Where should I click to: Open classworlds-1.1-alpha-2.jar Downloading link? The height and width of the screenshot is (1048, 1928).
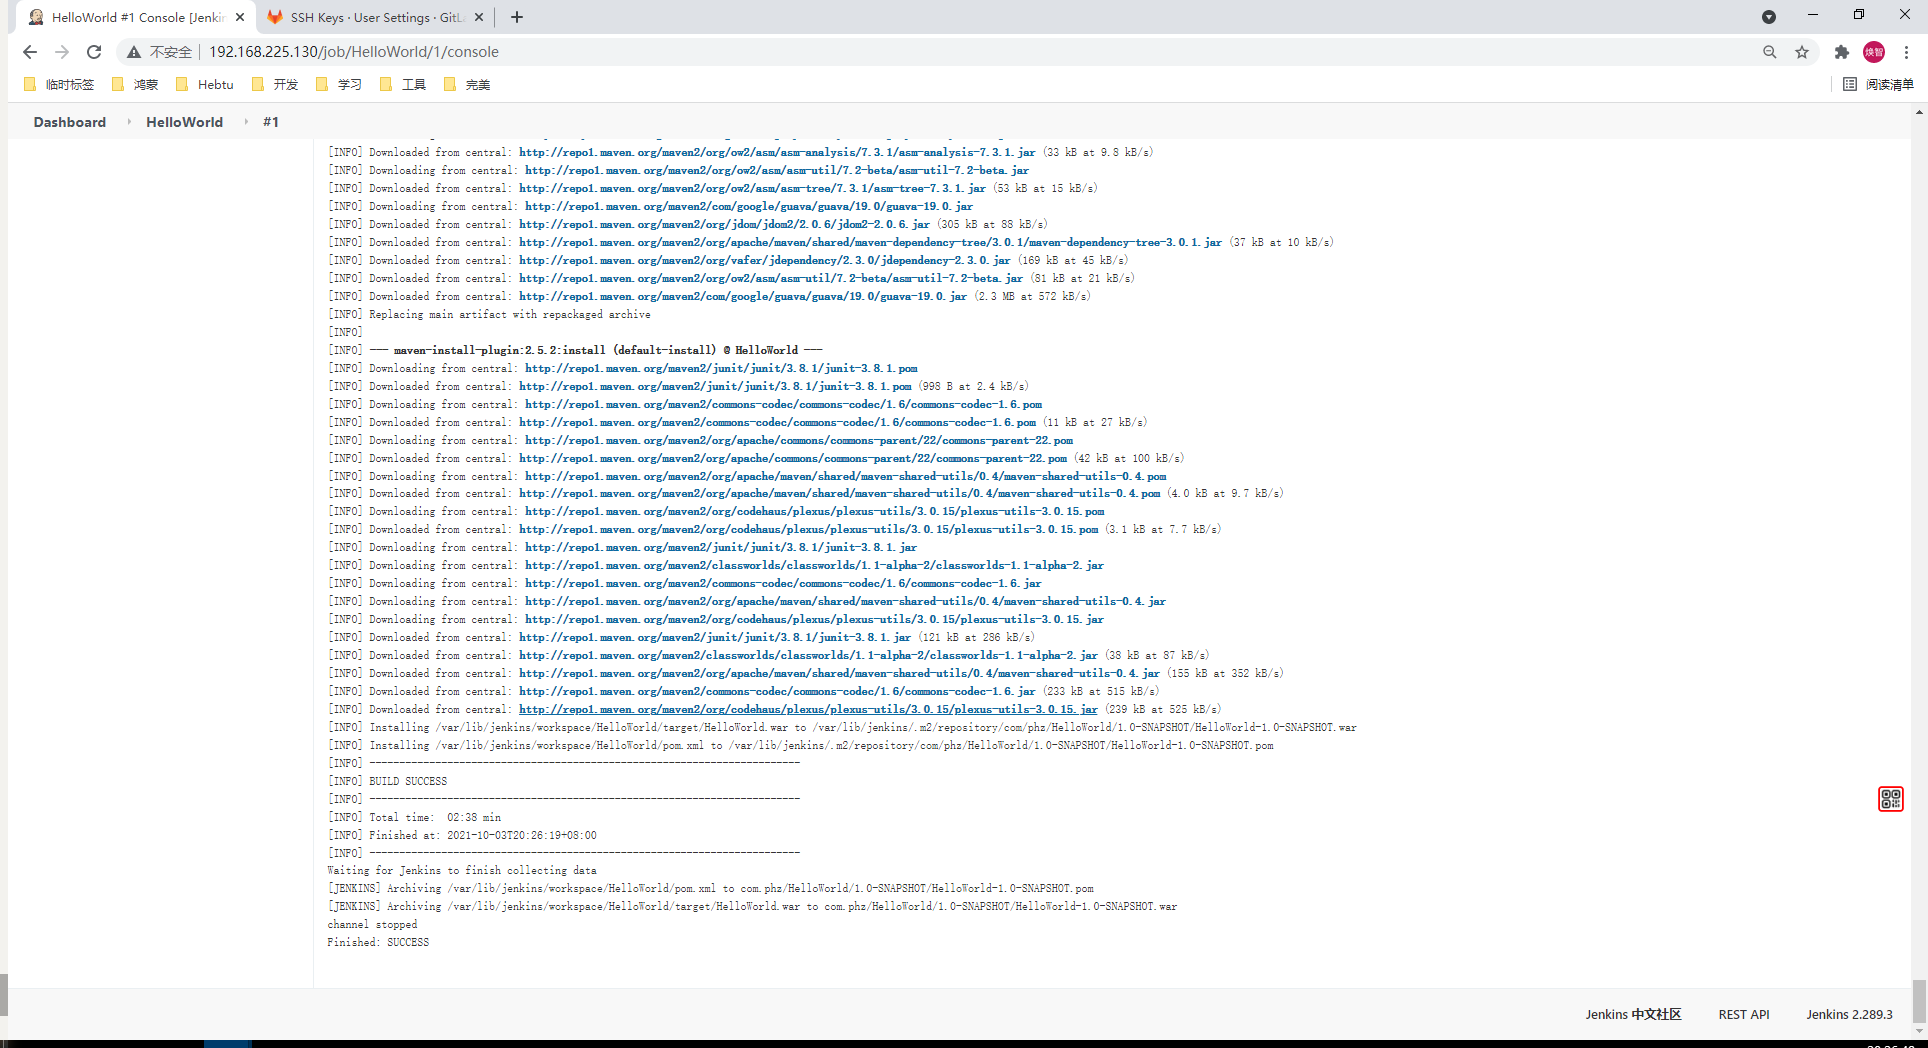click(814, 565)
